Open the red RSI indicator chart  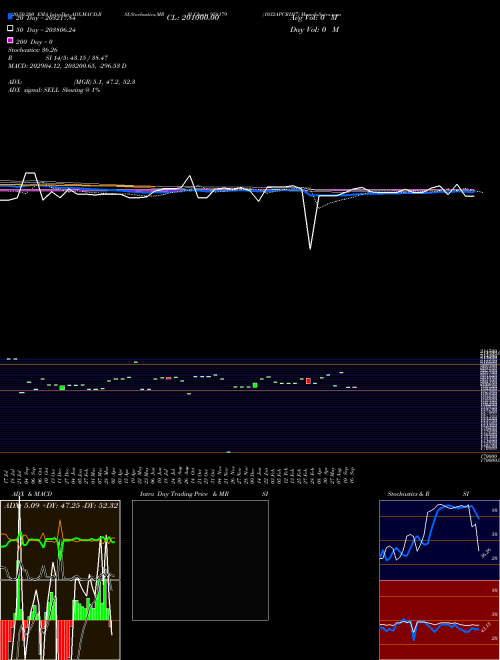[x=439, y=620]
